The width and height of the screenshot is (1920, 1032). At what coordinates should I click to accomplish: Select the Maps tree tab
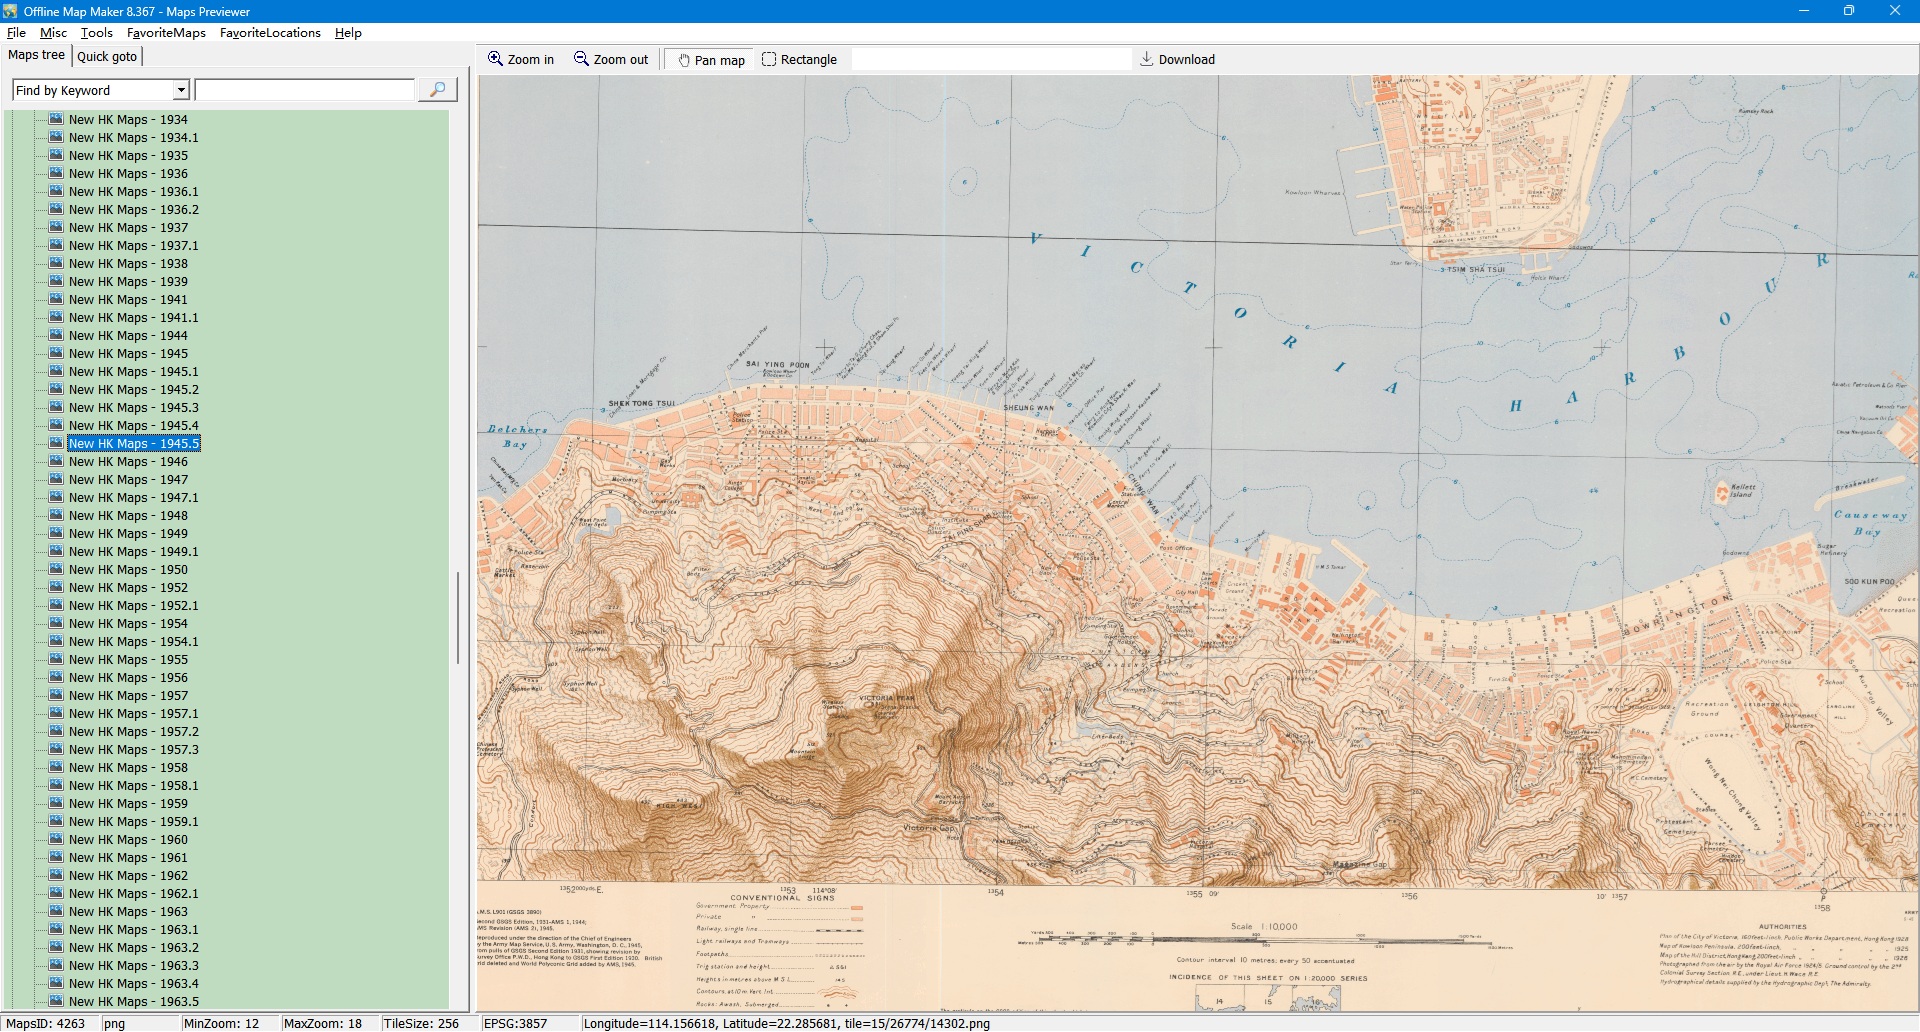[x=36, y=55]
